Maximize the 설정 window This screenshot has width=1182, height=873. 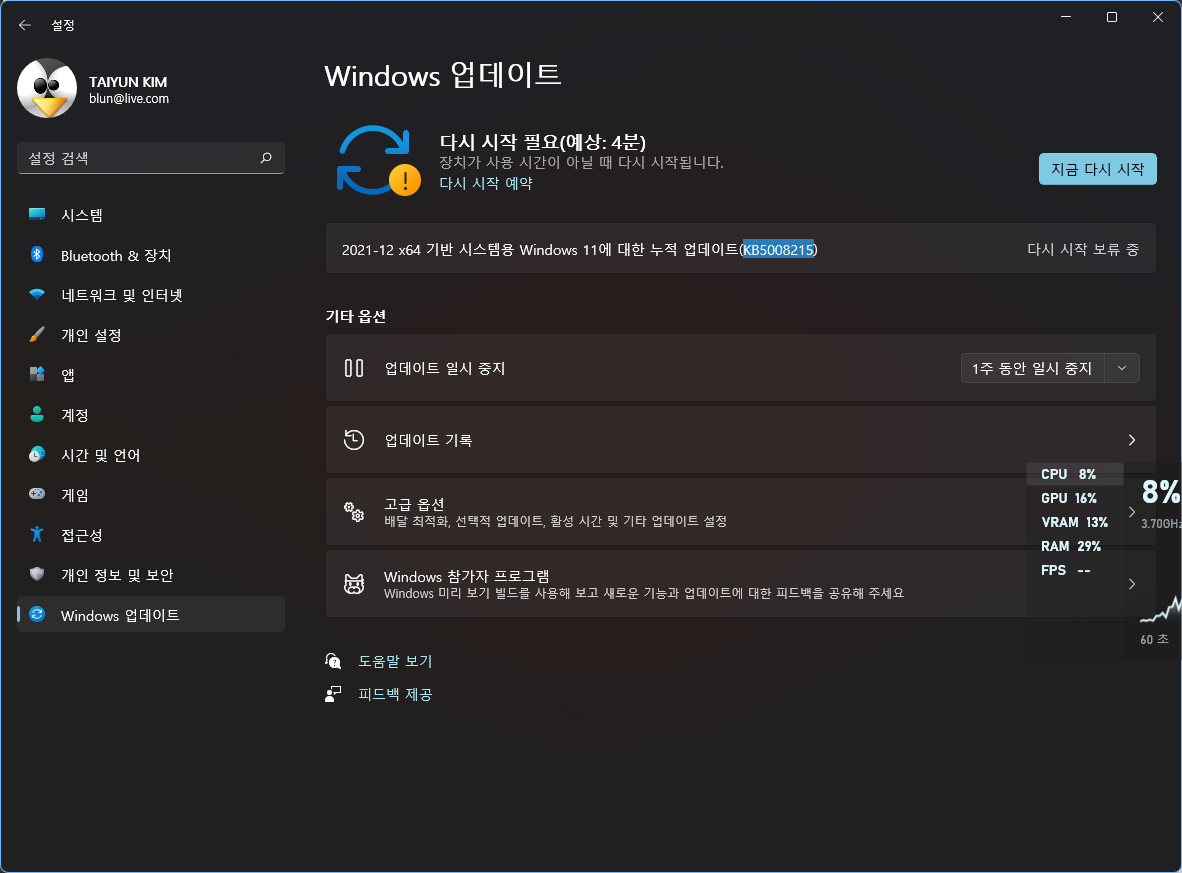[1112, 17]
